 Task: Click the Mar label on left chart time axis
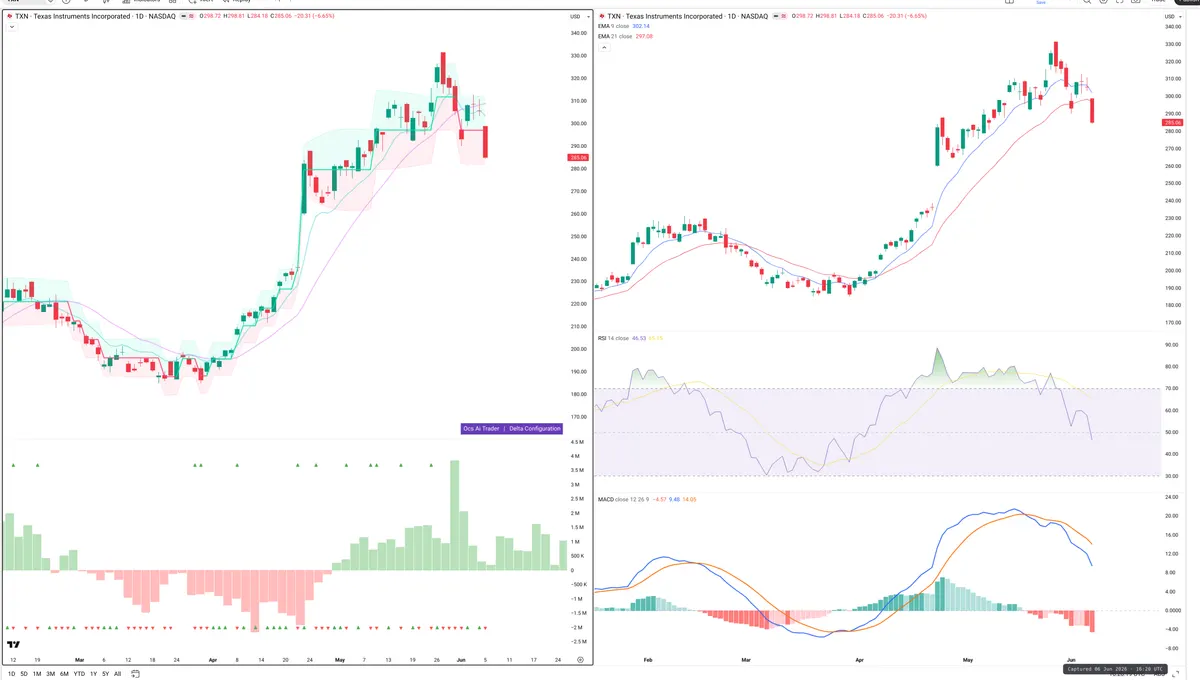[79, 661]
